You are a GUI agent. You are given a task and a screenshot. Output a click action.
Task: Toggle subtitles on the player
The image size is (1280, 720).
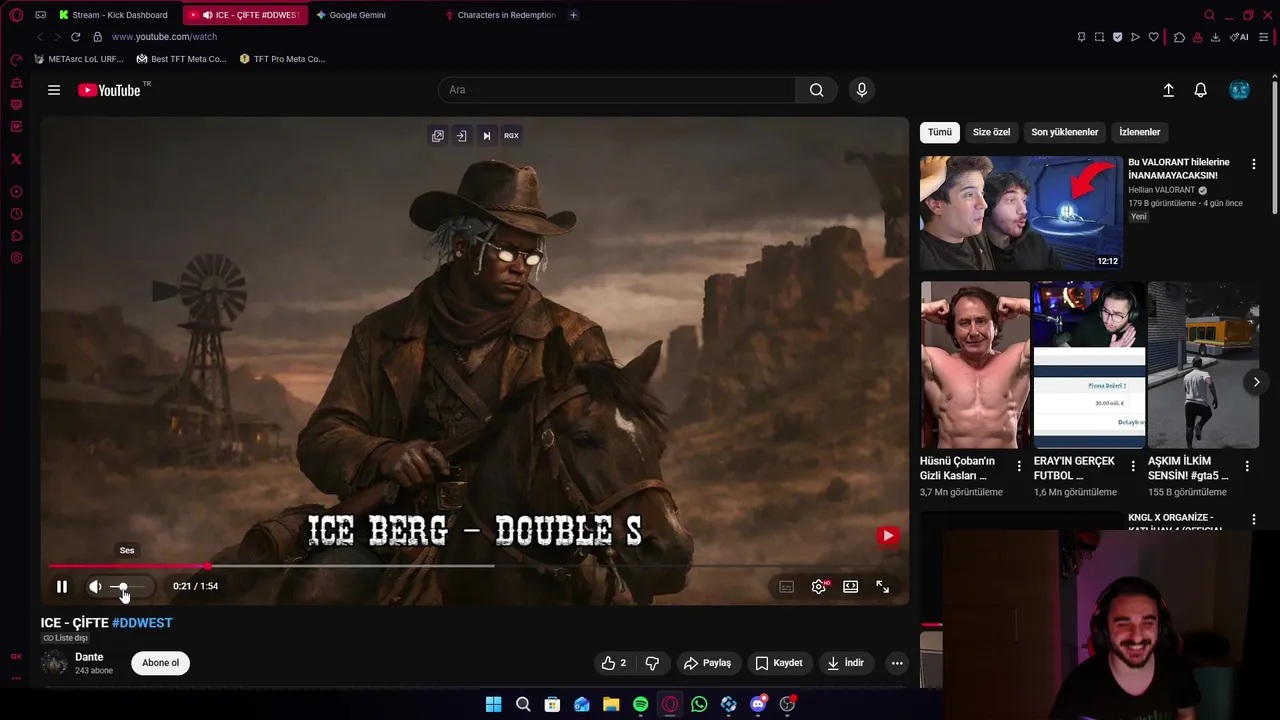(x=787, y=587)
